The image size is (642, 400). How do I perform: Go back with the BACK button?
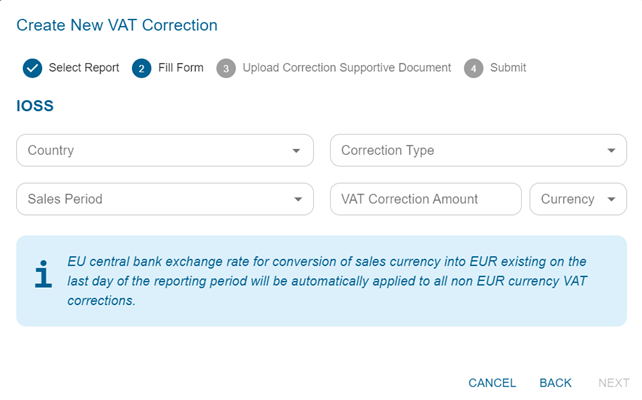pyautogui.click(x=555, y=383)
